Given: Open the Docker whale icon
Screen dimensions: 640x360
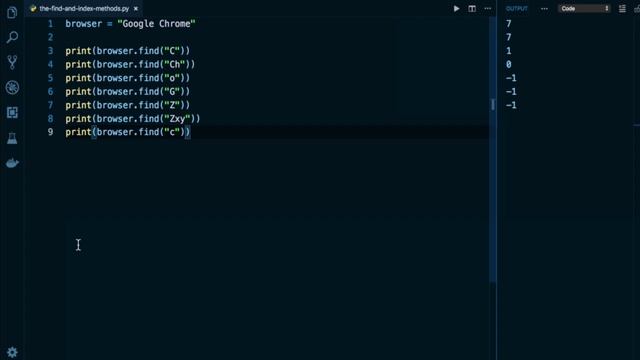Looking at the screenshot, I should 12,163.
